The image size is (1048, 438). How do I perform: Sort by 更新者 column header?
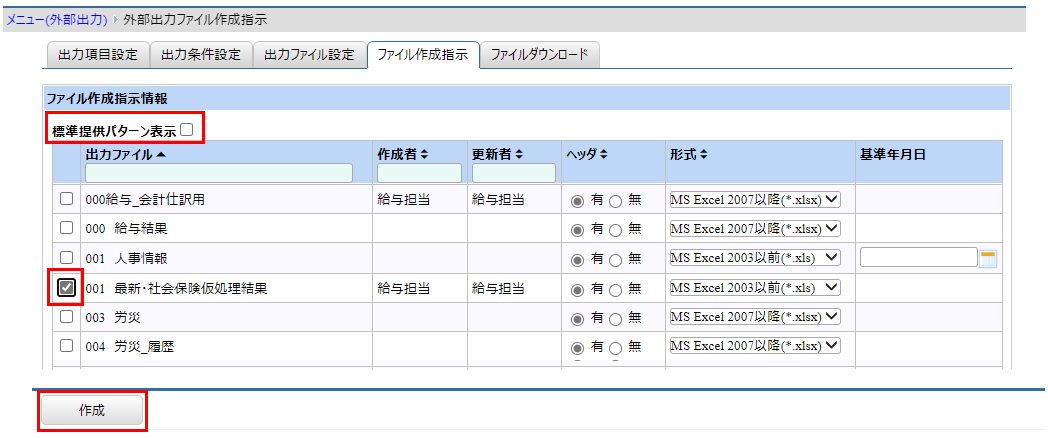coord(497,154)
